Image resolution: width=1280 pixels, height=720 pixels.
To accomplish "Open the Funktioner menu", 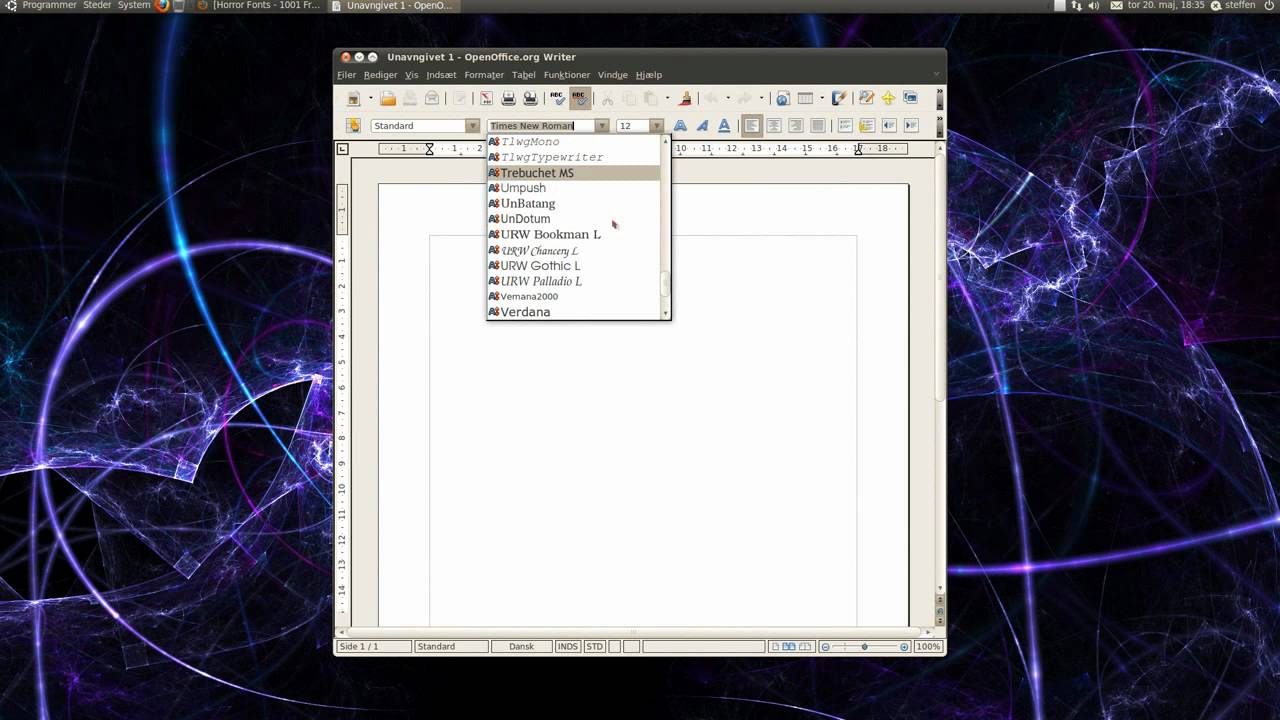I will (x=567, y=75).
